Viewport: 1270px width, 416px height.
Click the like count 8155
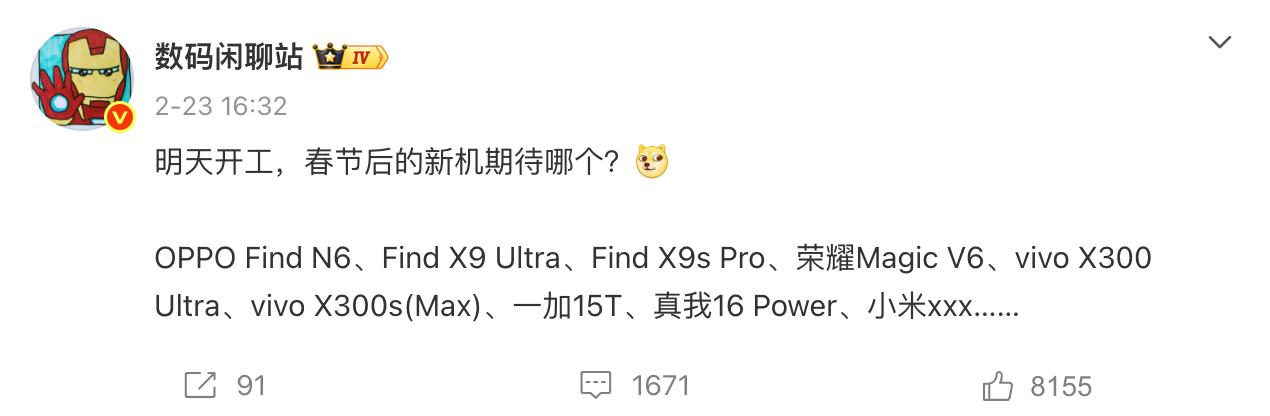pyautogui.click(x=1061, y=386)
